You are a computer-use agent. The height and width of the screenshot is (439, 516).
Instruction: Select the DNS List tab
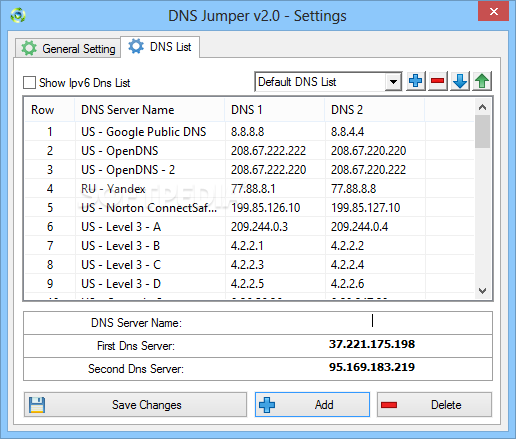[160, 47]
